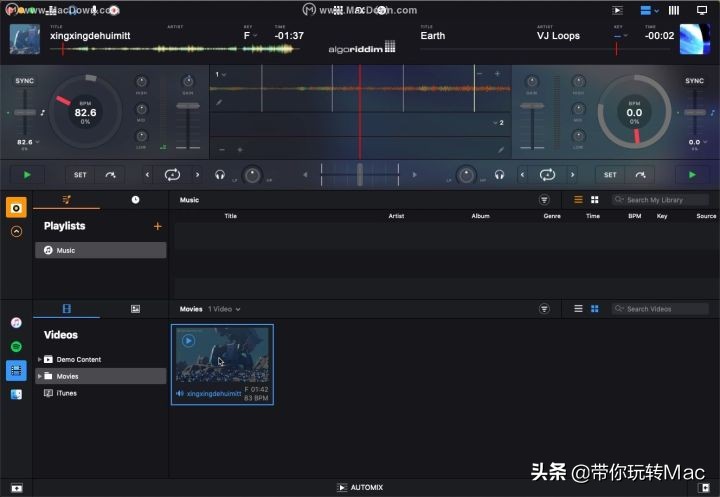The width and height of the screenshot is (720, 497).
Task: Switch to the video film tab
Action: pyautogui.click(x=67, y=309)
